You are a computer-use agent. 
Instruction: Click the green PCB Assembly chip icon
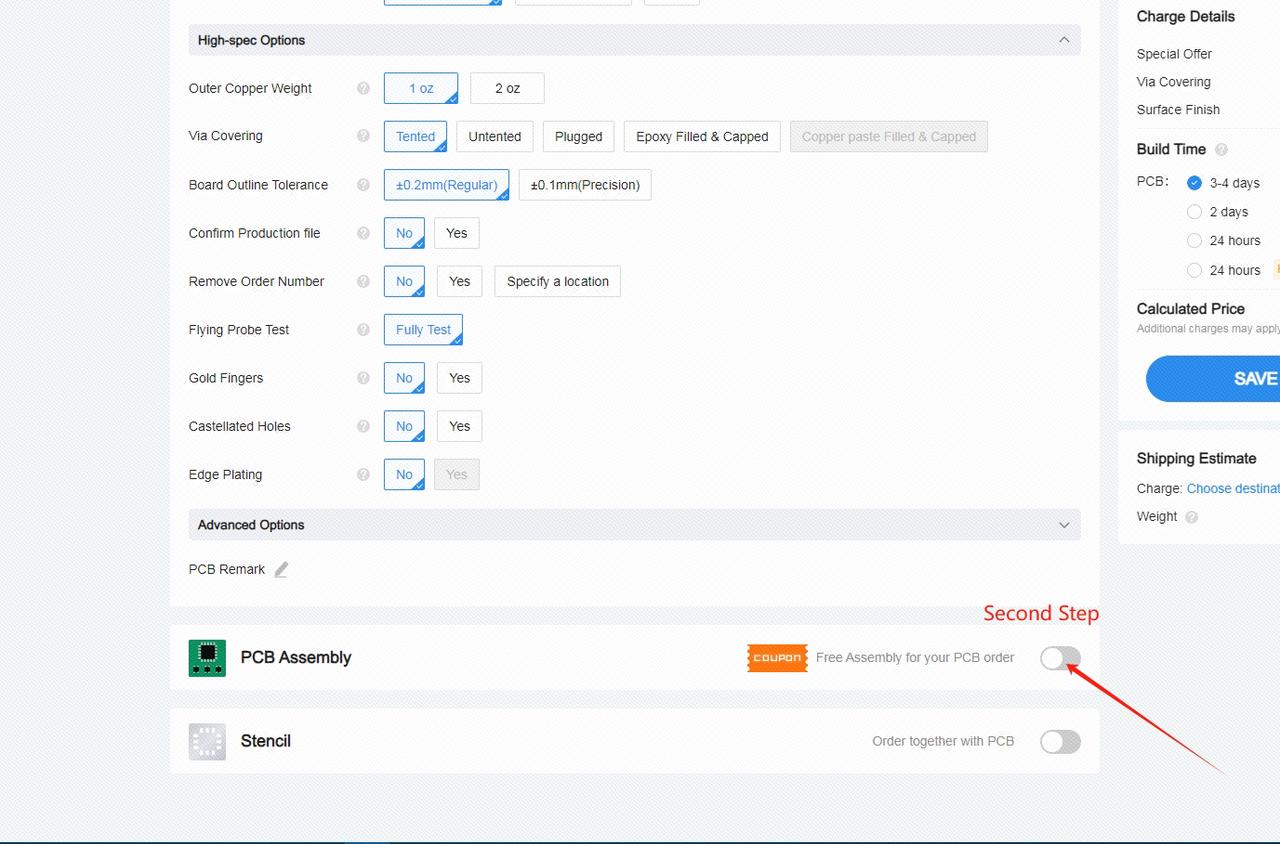tap(207, 657)
